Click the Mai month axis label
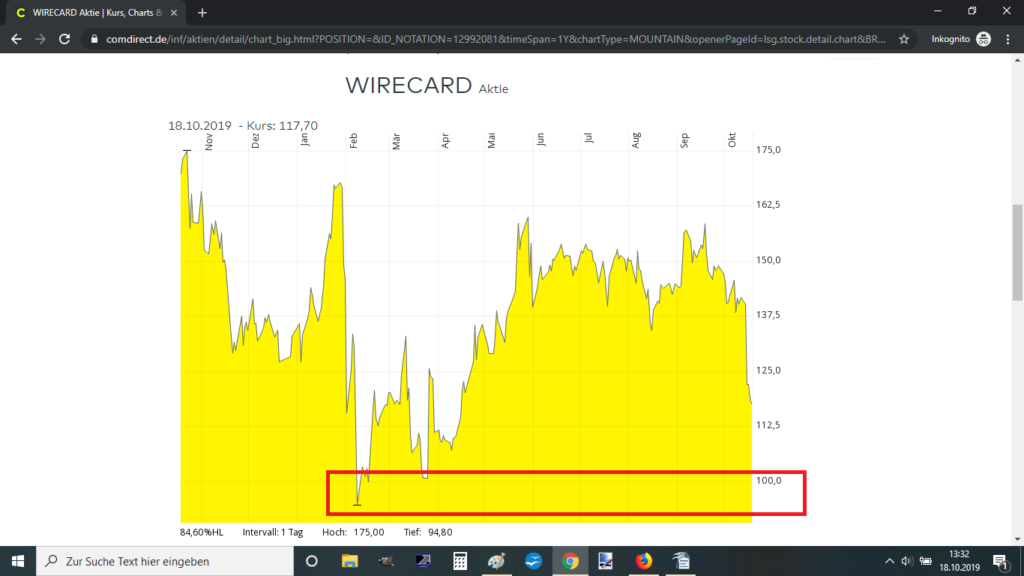The width and height of the screenshot is (1024, 576). [491, 140]
